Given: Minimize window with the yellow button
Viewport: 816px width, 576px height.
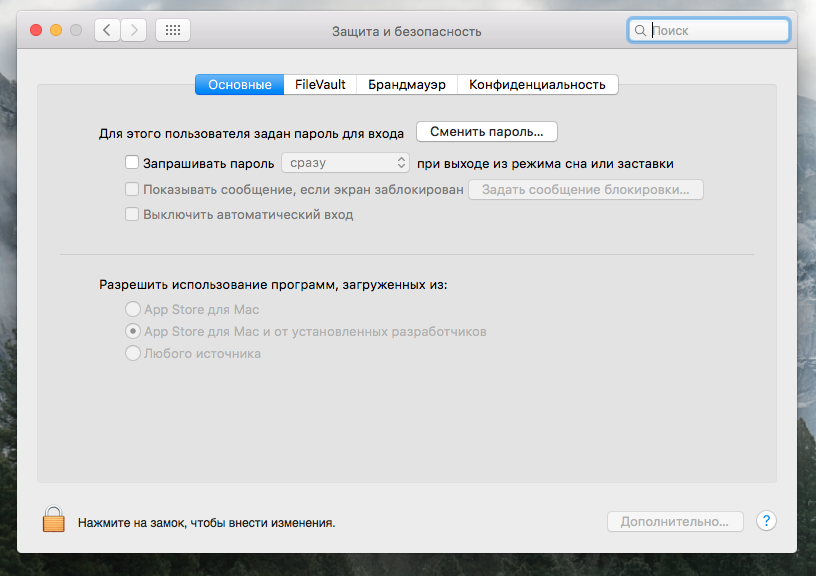Looking at the screenshot, I should pyautogui.click(x=56, y=30).
